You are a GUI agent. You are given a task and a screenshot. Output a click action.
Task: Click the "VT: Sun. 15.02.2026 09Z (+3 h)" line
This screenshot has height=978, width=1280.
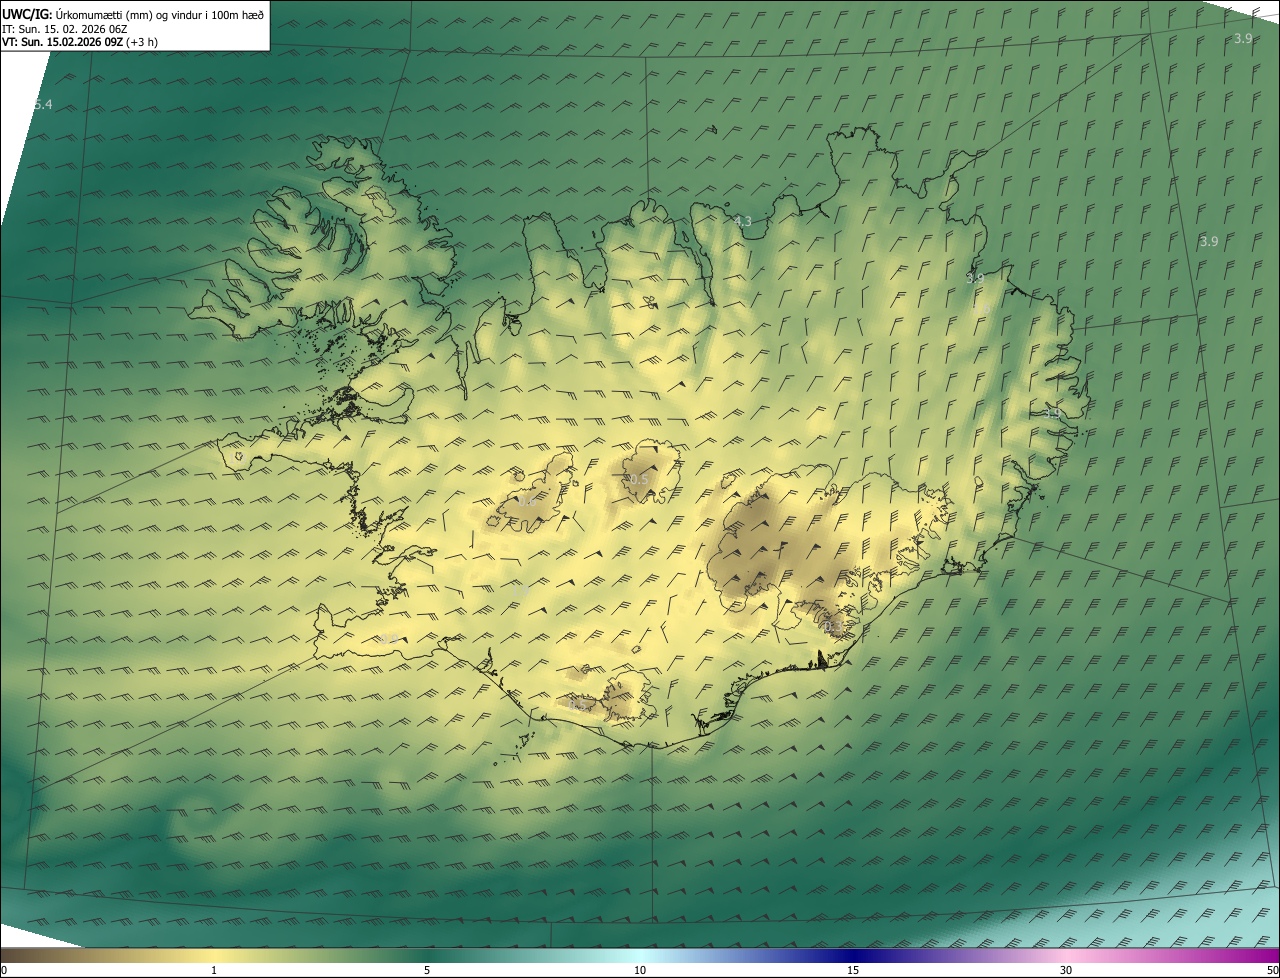(80, 42)
